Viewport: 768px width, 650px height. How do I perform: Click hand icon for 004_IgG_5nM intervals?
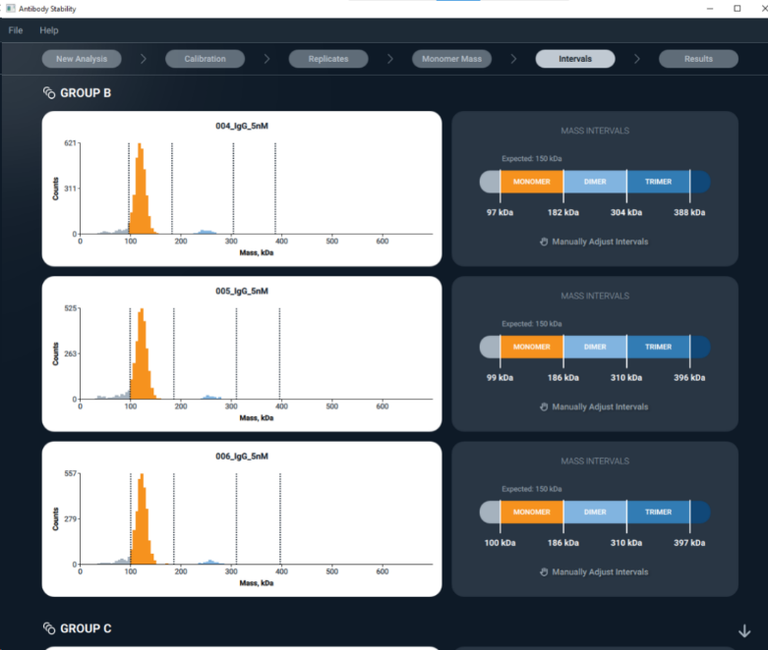544,241
